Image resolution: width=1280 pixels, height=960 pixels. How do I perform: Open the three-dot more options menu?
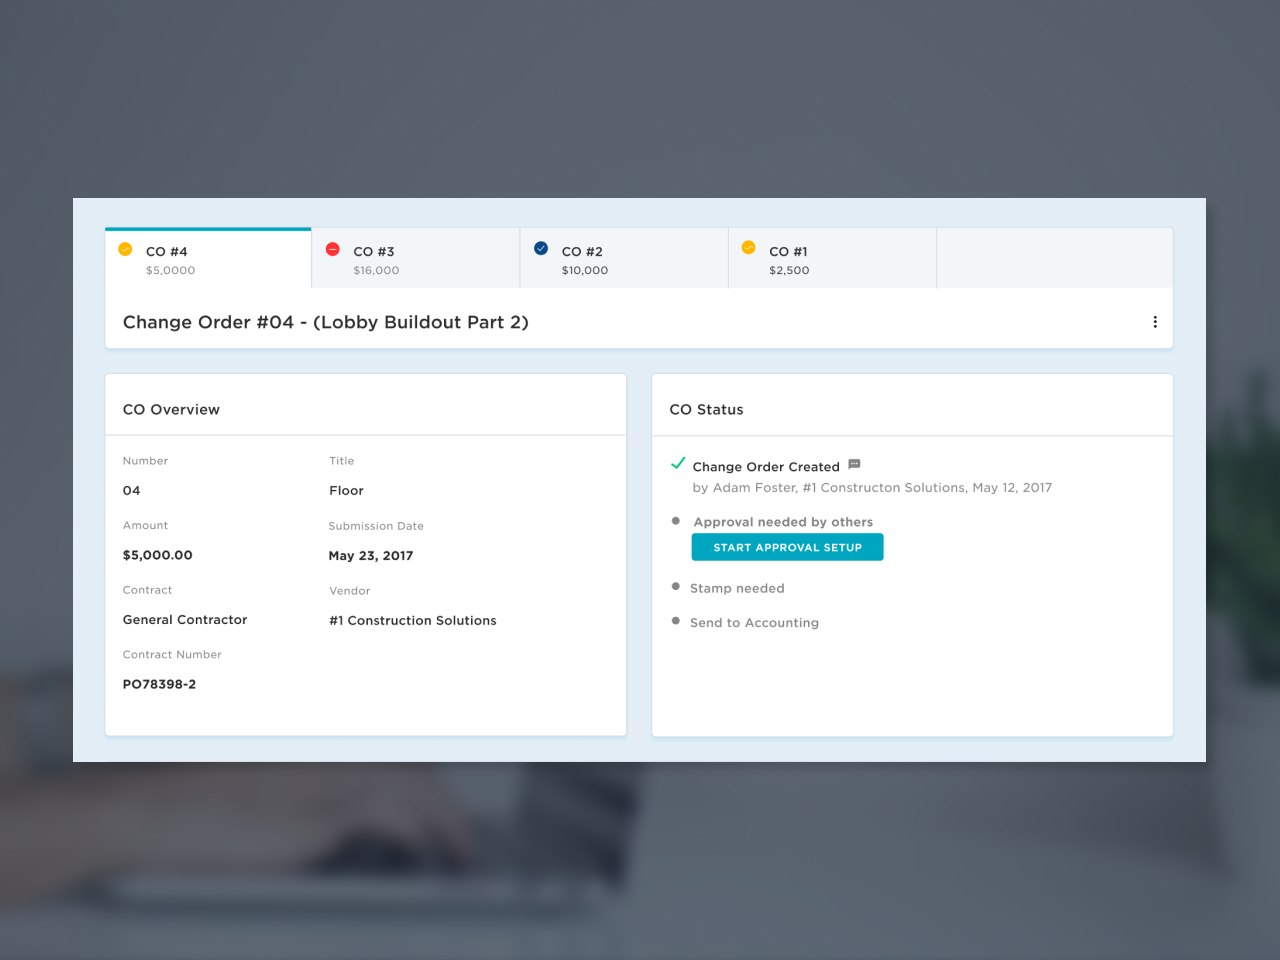(x=1155, y=322)
